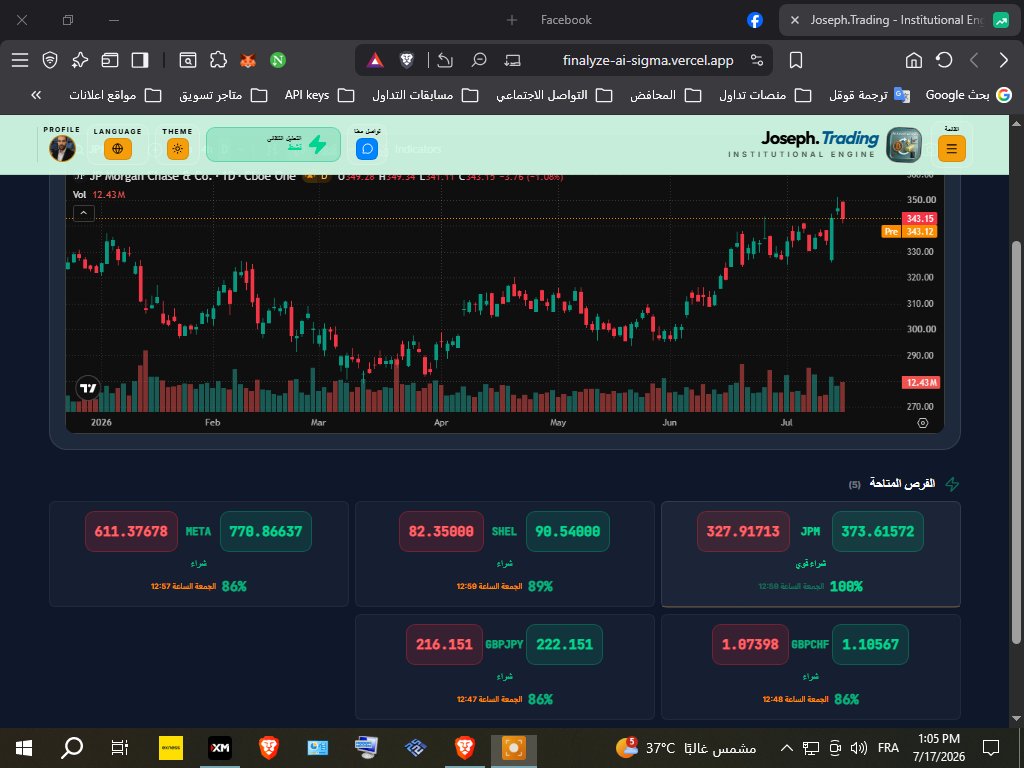1024x768 pixels.
Task: Open Task View on the taskbar
Action: [x=120, y=748]
